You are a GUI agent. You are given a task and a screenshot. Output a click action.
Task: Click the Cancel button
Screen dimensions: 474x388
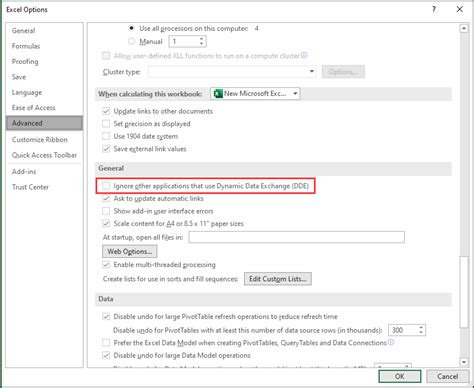pos(447,377)
